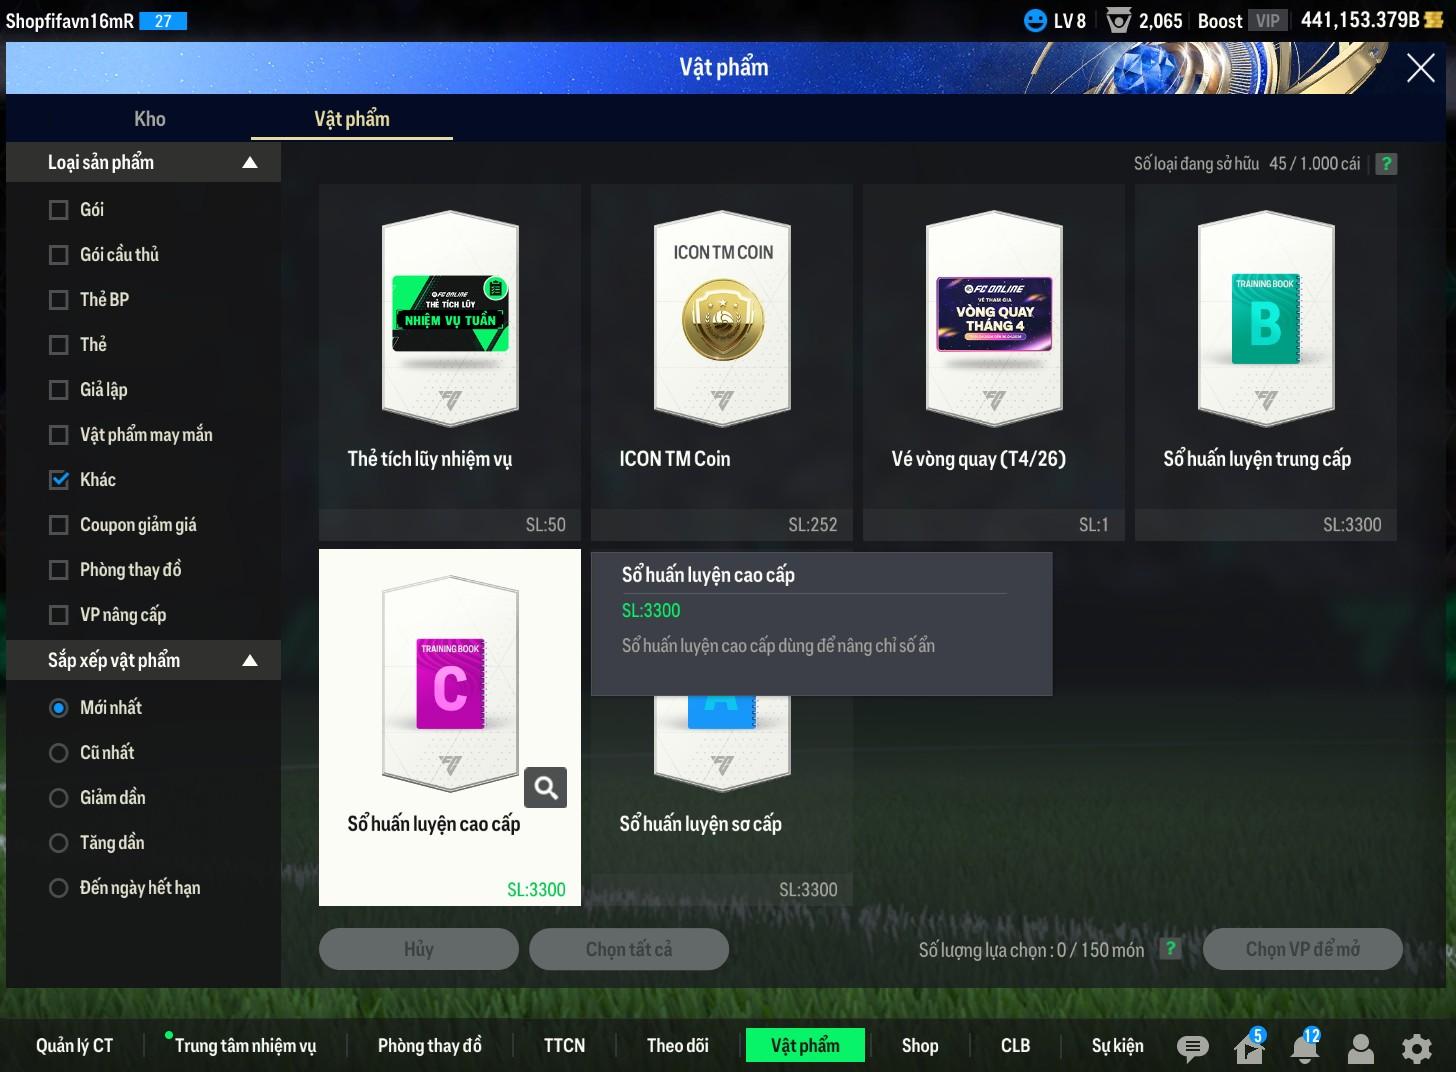The height and width of the screenshot is (1072, 1456).
Task: Click the Chọn VP để mở button
Action: [1302, 949]
